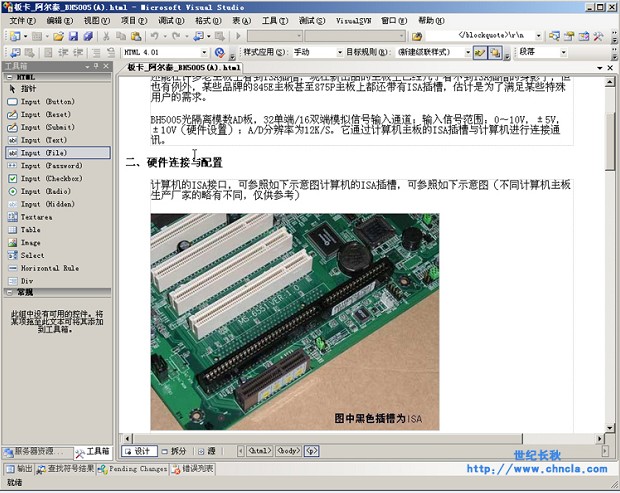Screen dimensions: 620x493
Task: Select the Pointer (指针) tool
Action: 58,89
